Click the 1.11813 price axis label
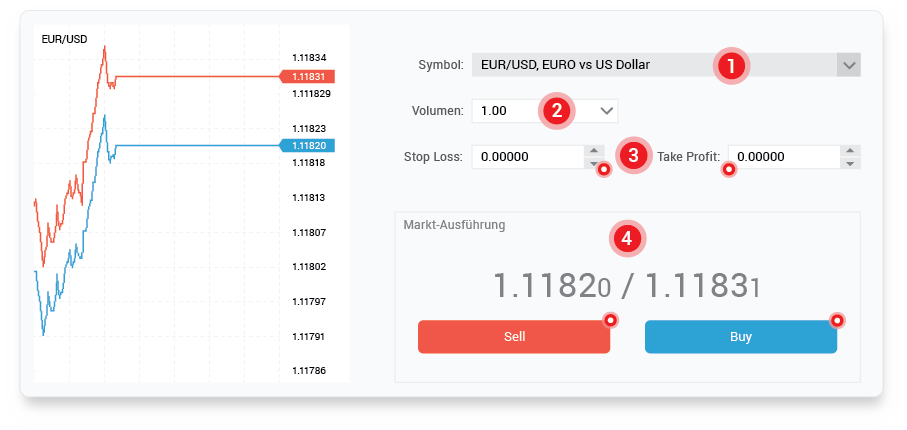907x430 pixels. [309, 198]
